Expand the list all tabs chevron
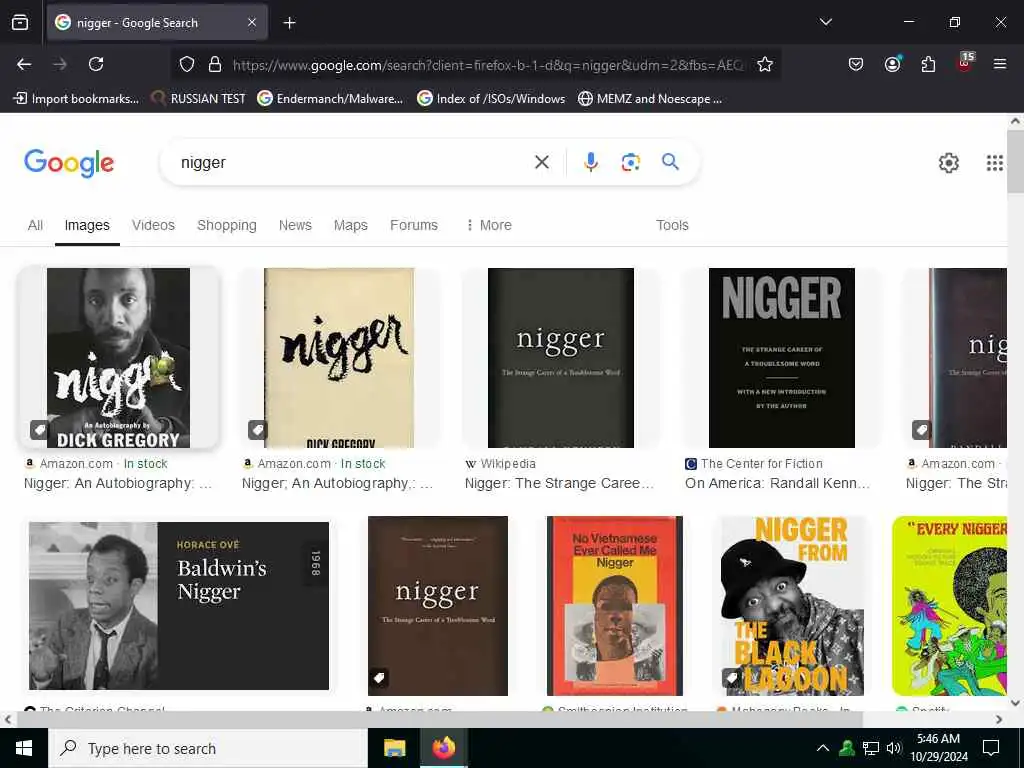 pos(825,22)
